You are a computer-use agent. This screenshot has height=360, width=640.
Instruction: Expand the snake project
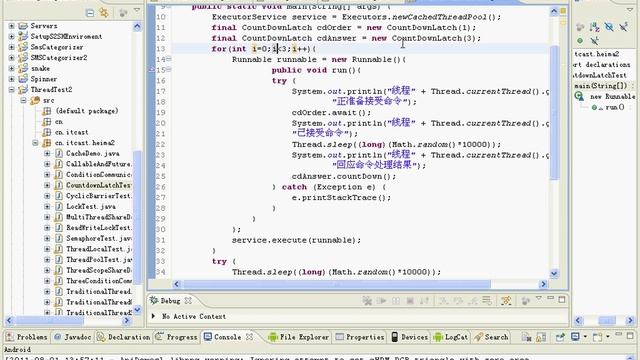pyautogui.click(x=11, y=68)
